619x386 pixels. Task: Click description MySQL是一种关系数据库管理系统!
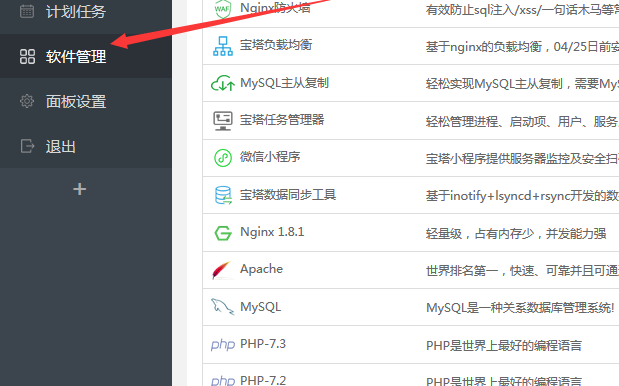(520, 308)
